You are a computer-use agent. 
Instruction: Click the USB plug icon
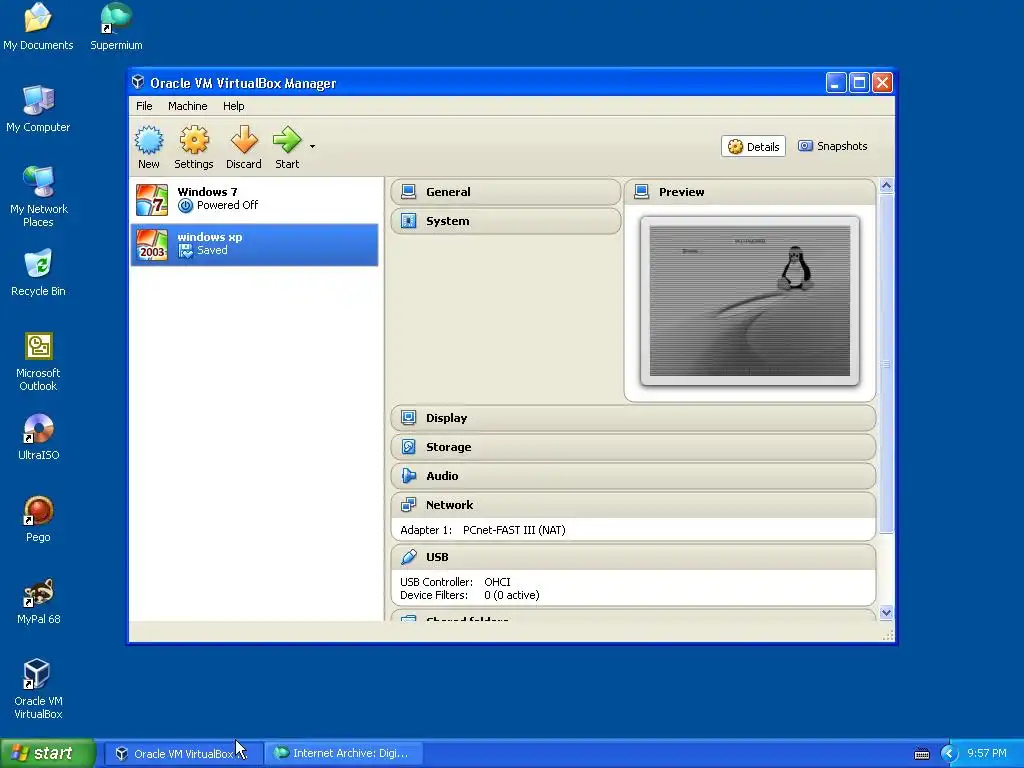pos(409,557)
